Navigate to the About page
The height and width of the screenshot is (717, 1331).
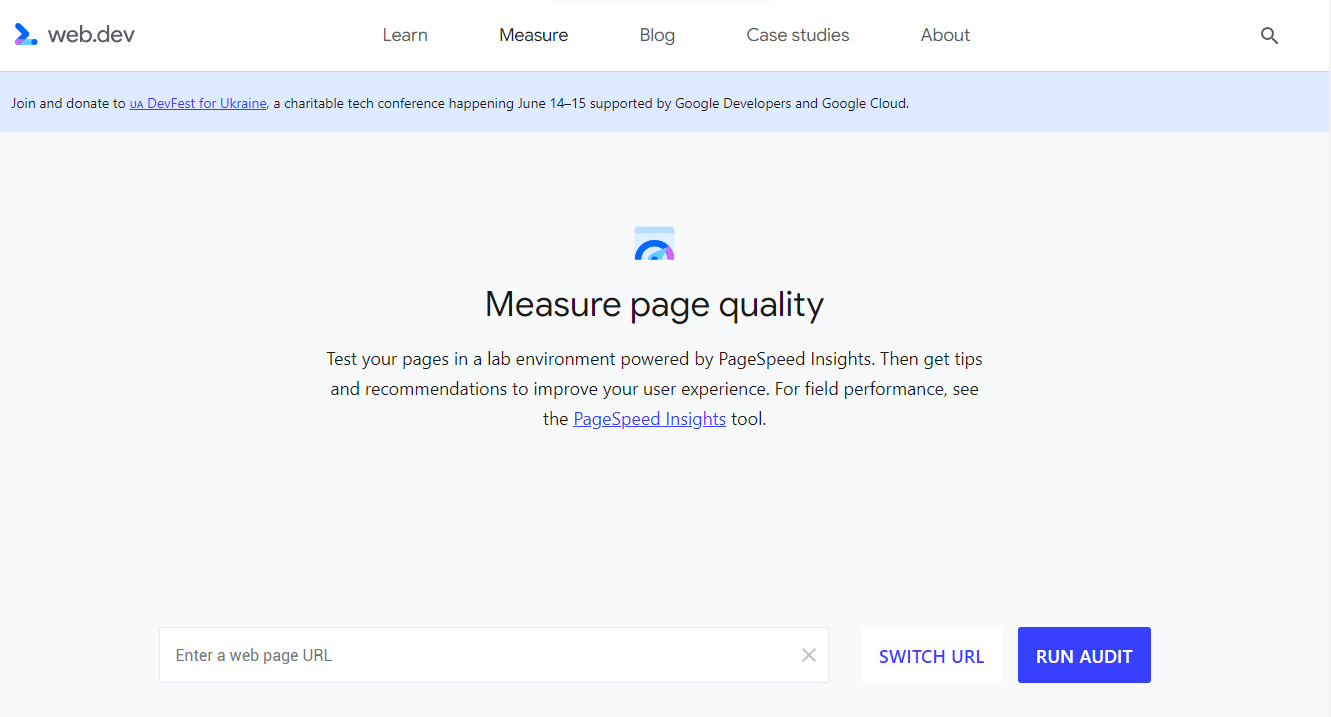point(944,34)
